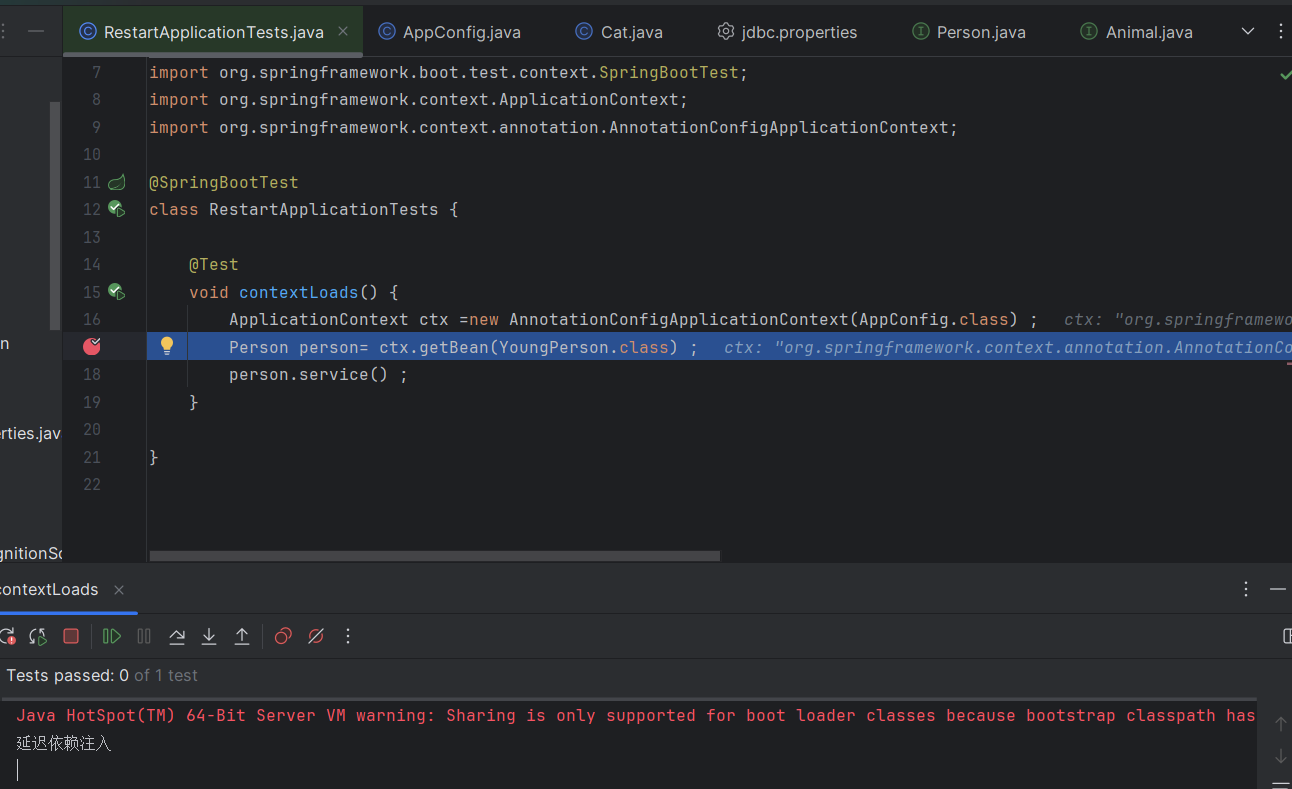This screenshot has height=789, width=1292.
Task: Minimize the left side panel
Action: click(x=36, y=32)
